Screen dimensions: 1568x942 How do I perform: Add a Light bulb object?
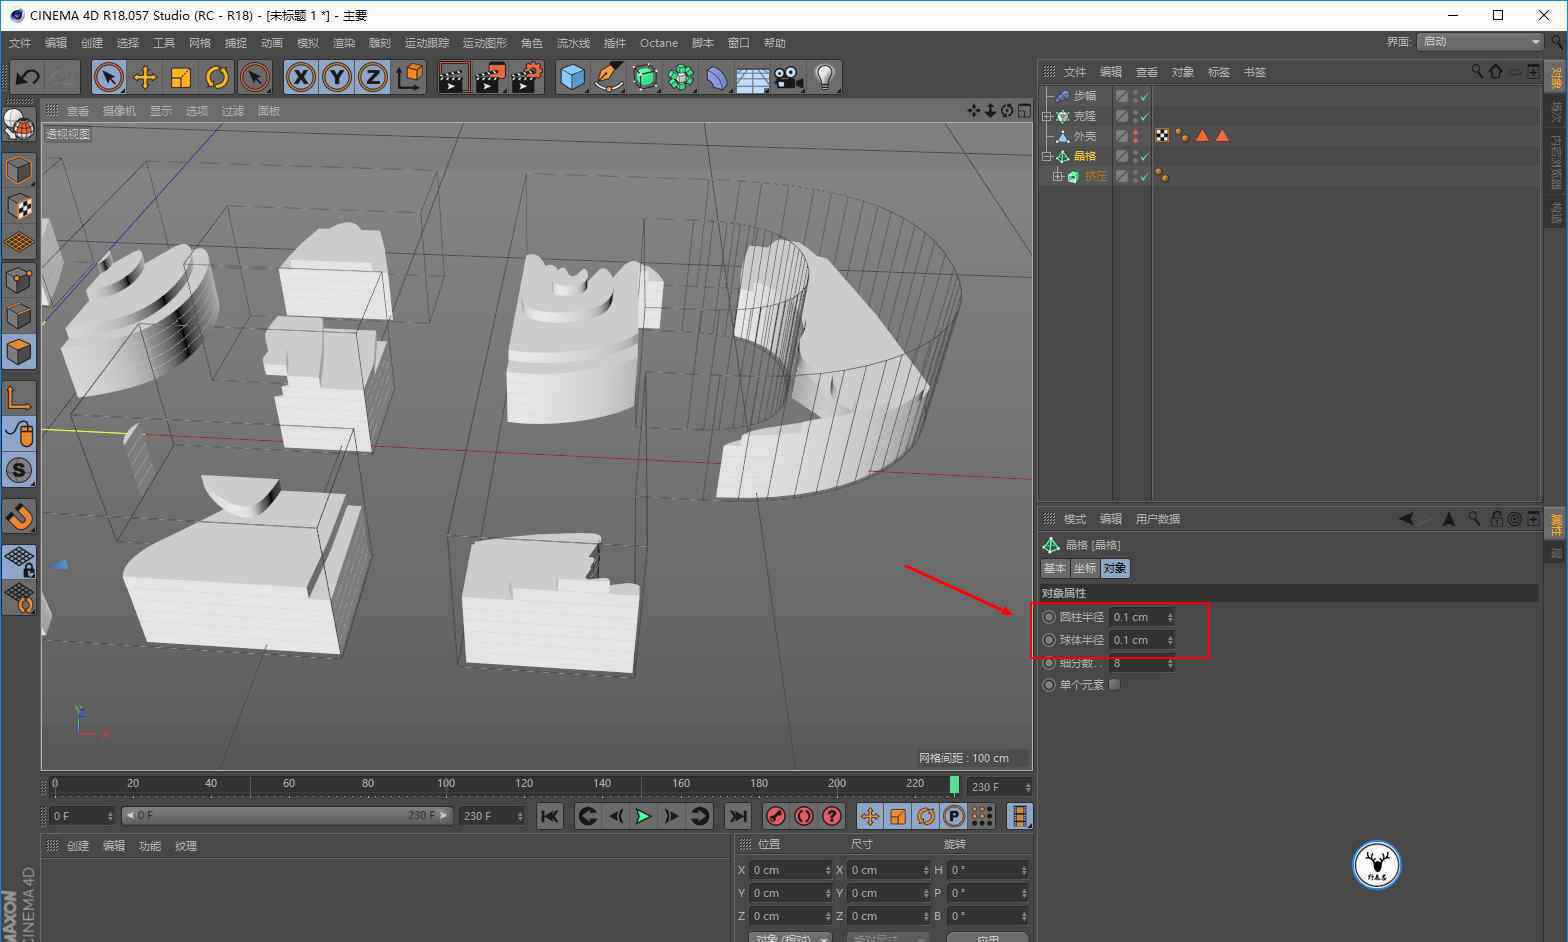pos(825,77)
